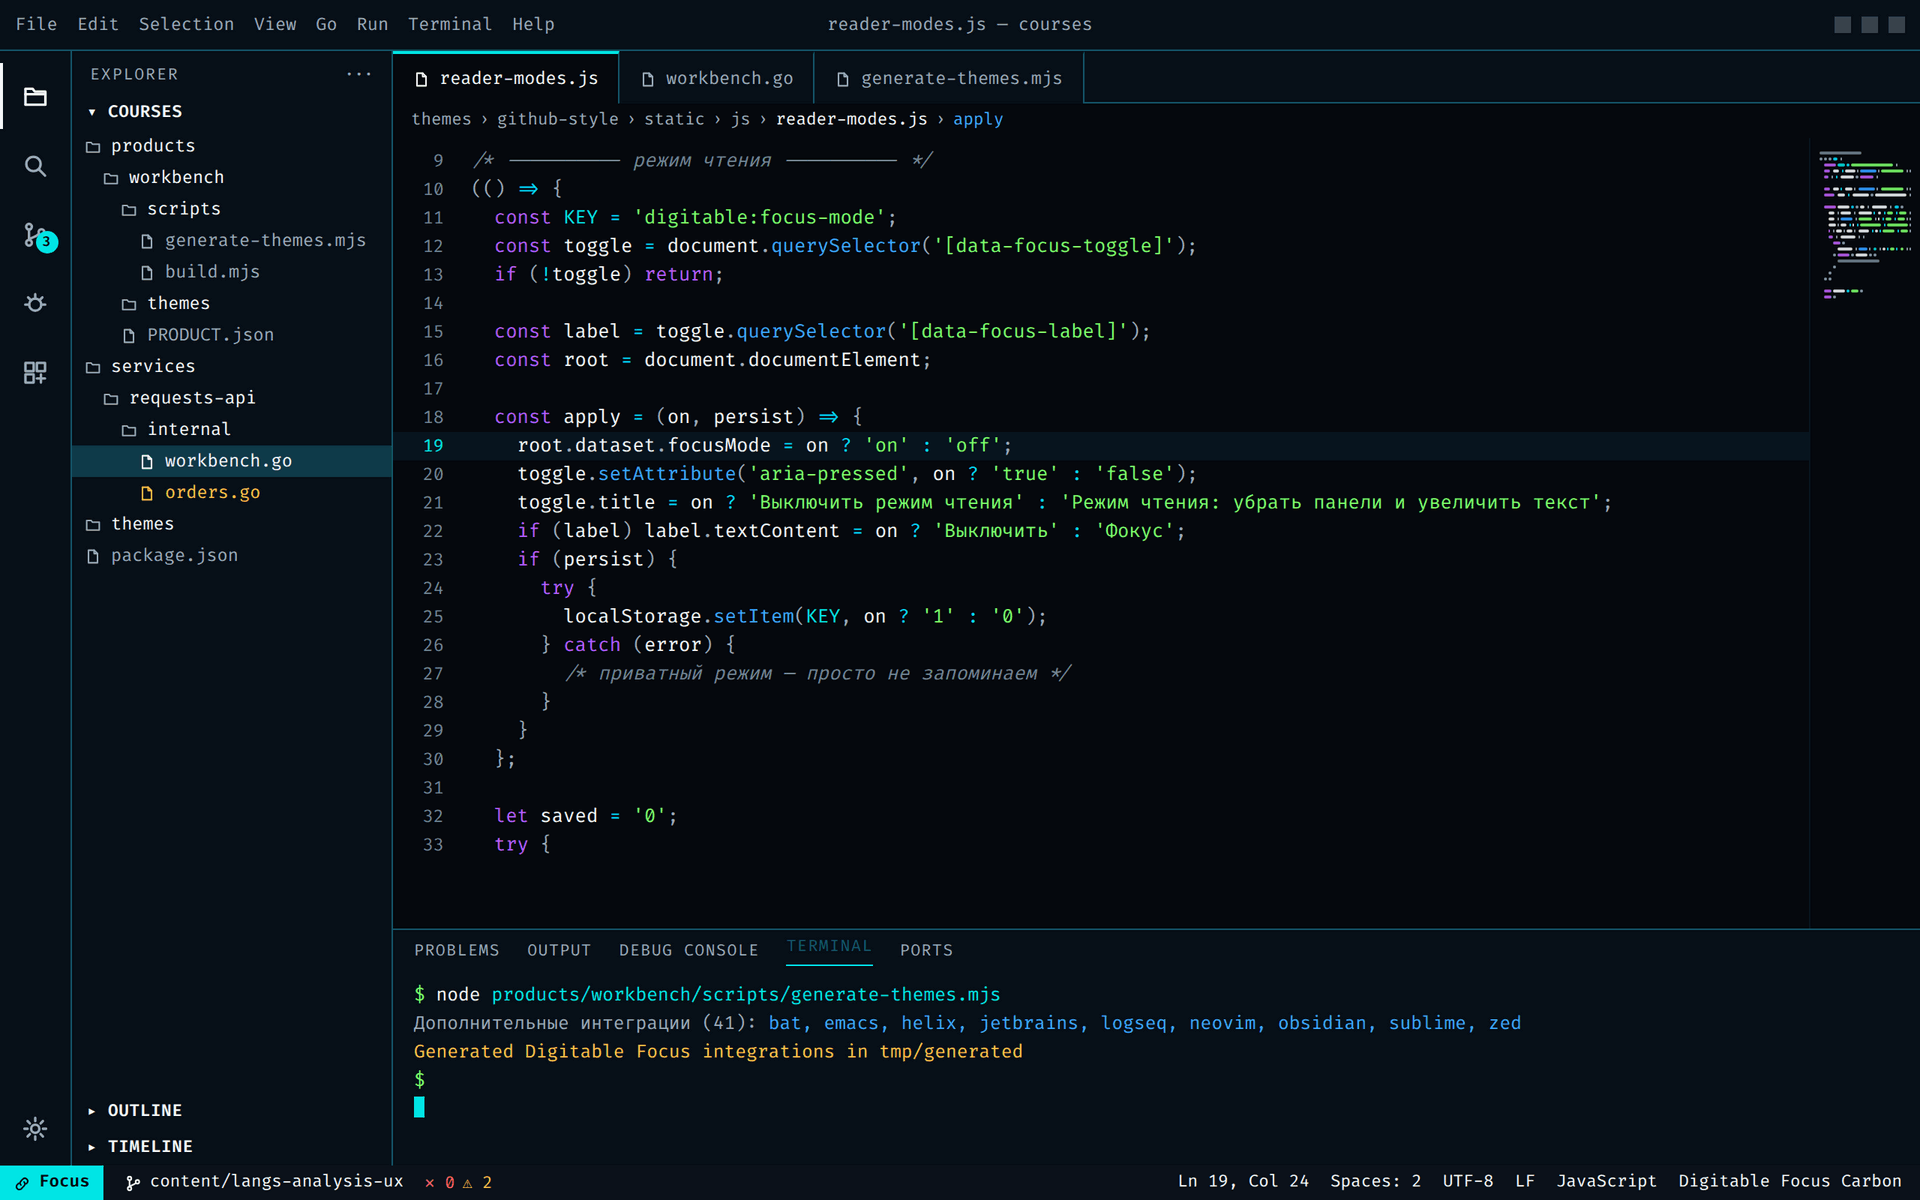This screenshot has height=1200, width=1920.
Task: Click 'products/workbench/scripts/generate-themes.mjs' path in terminal
Action: (746, 995)
